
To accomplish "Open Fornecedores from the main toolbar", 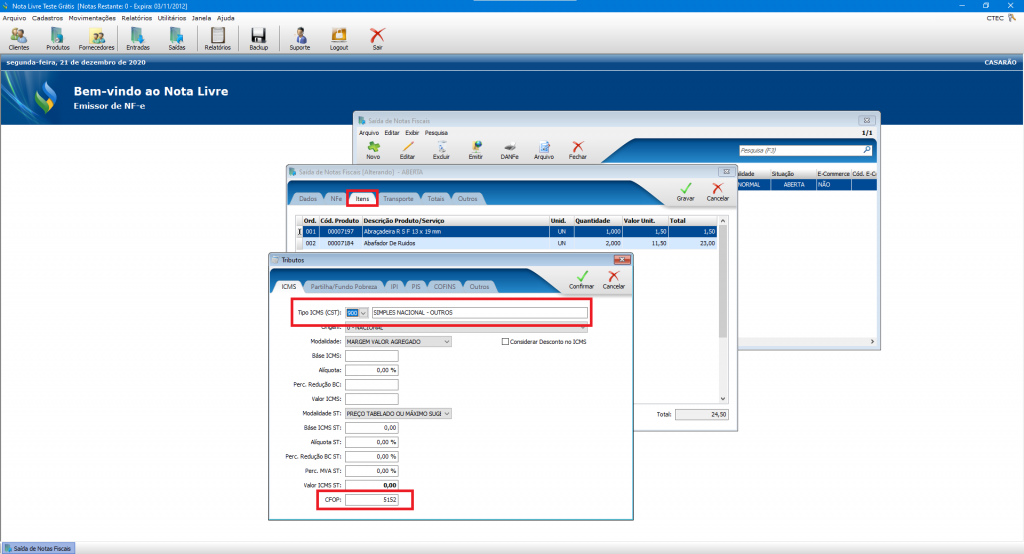I will coord(97,38).
